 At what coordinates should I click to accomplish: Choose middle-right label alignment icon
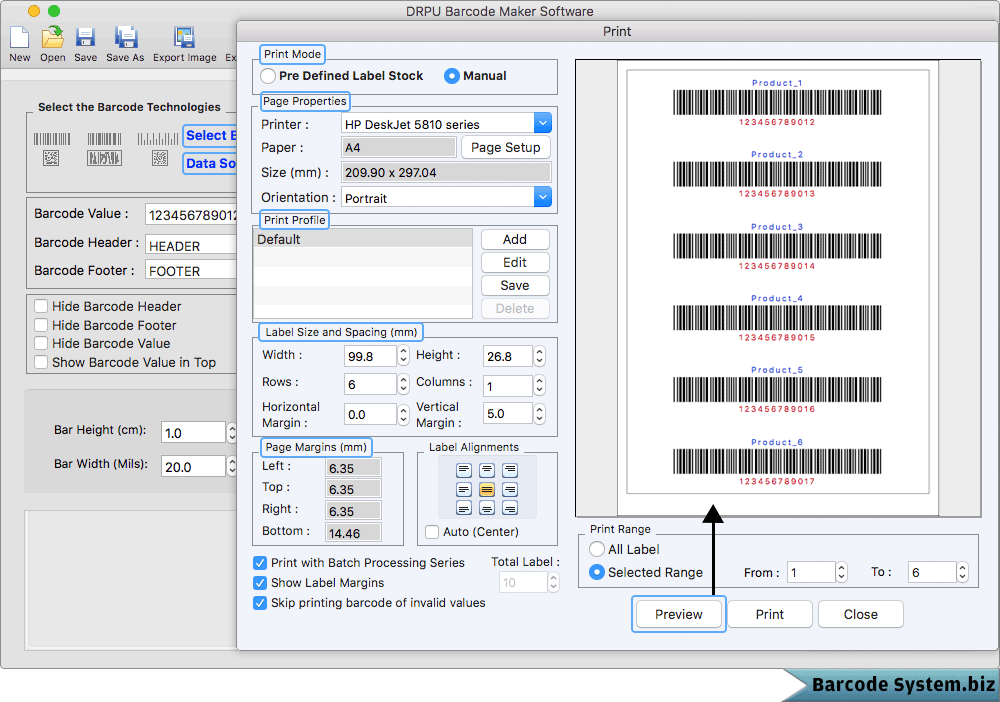(510, 490)
